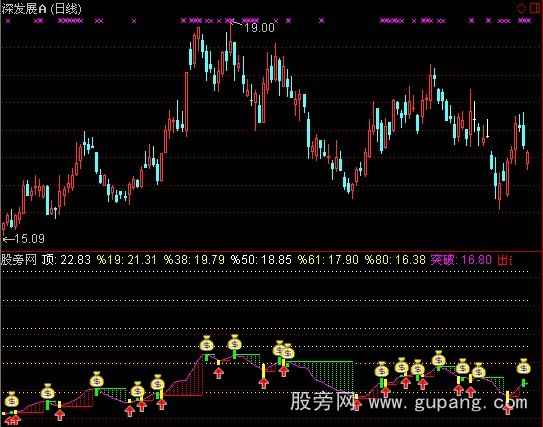Click the (日线) daily period label
The image size is (543, 427).
pos(66,9)
